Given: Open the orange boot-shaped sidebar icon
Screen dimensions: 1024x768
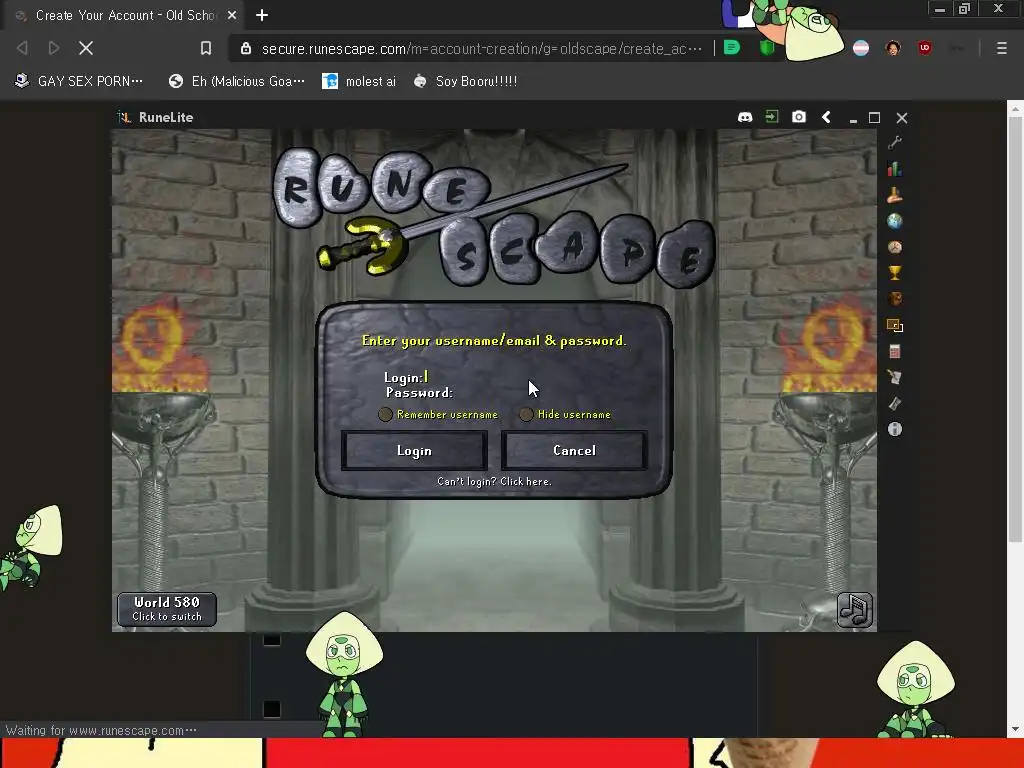Looking at the screenshot, I should [895, 195].
